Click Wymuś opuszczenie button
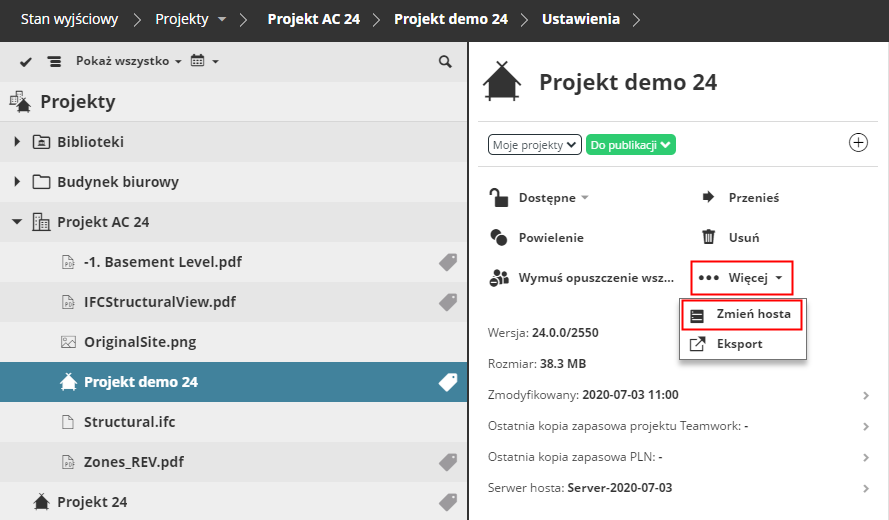Screen dimensions: 889x520 click(578, 278)
